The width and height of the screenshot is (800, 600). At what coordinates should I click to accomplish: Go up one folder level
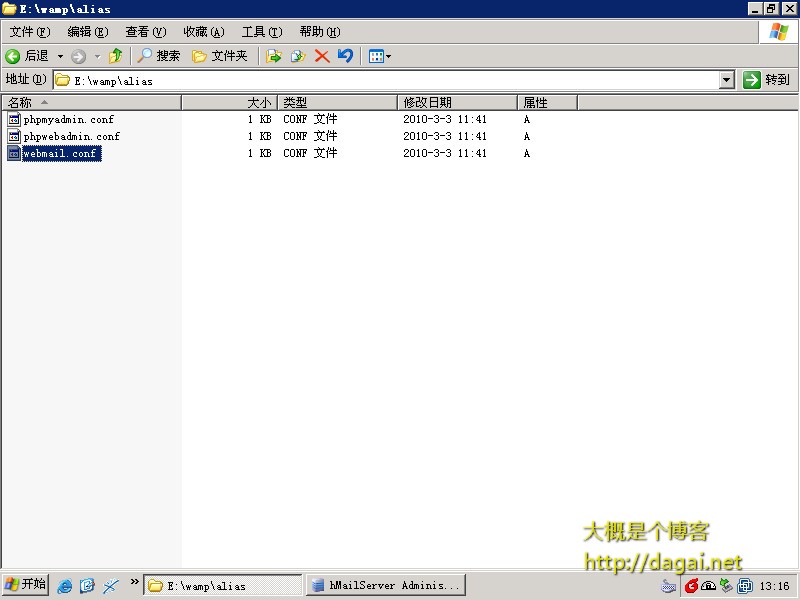tap(116, 56)
